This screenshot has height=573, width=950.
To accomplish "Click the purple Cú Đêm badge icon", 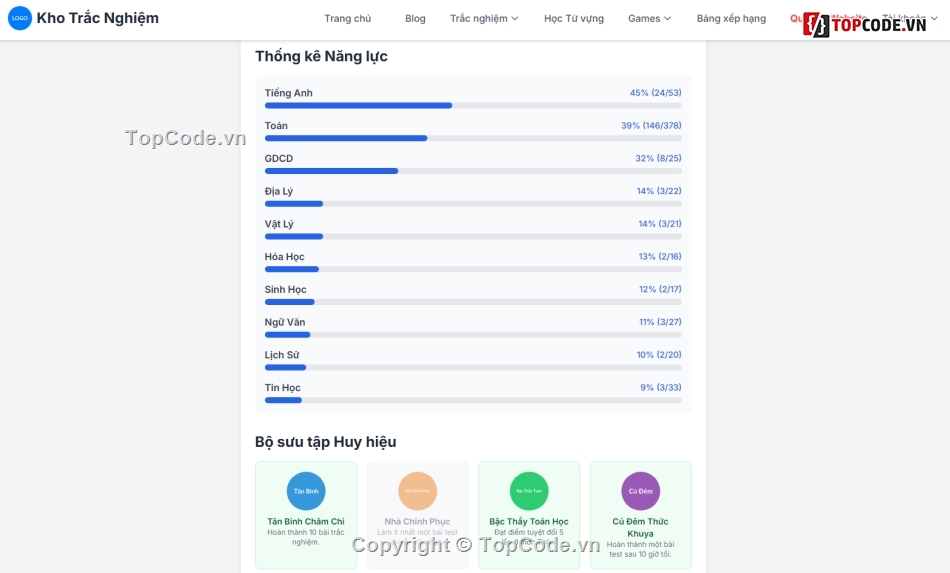I will [640, 491].
